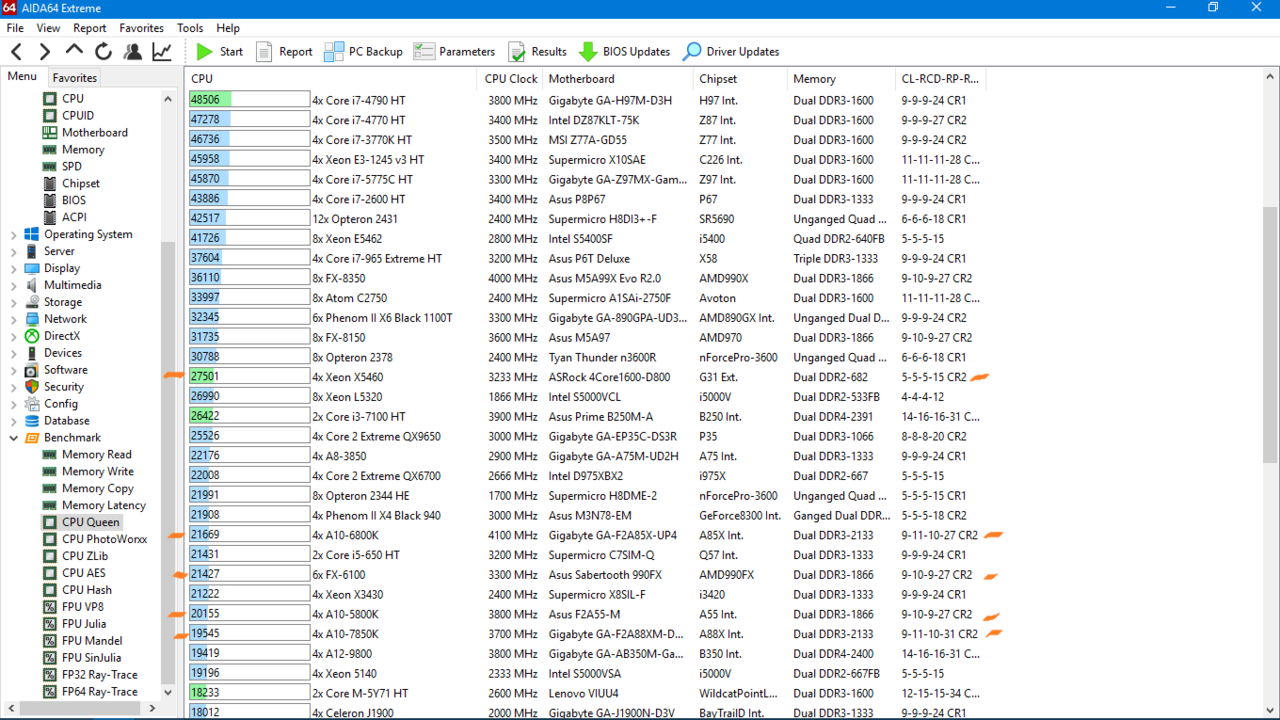
Task: Expand the DirectX tree node
Action: (x=14, y=337)
